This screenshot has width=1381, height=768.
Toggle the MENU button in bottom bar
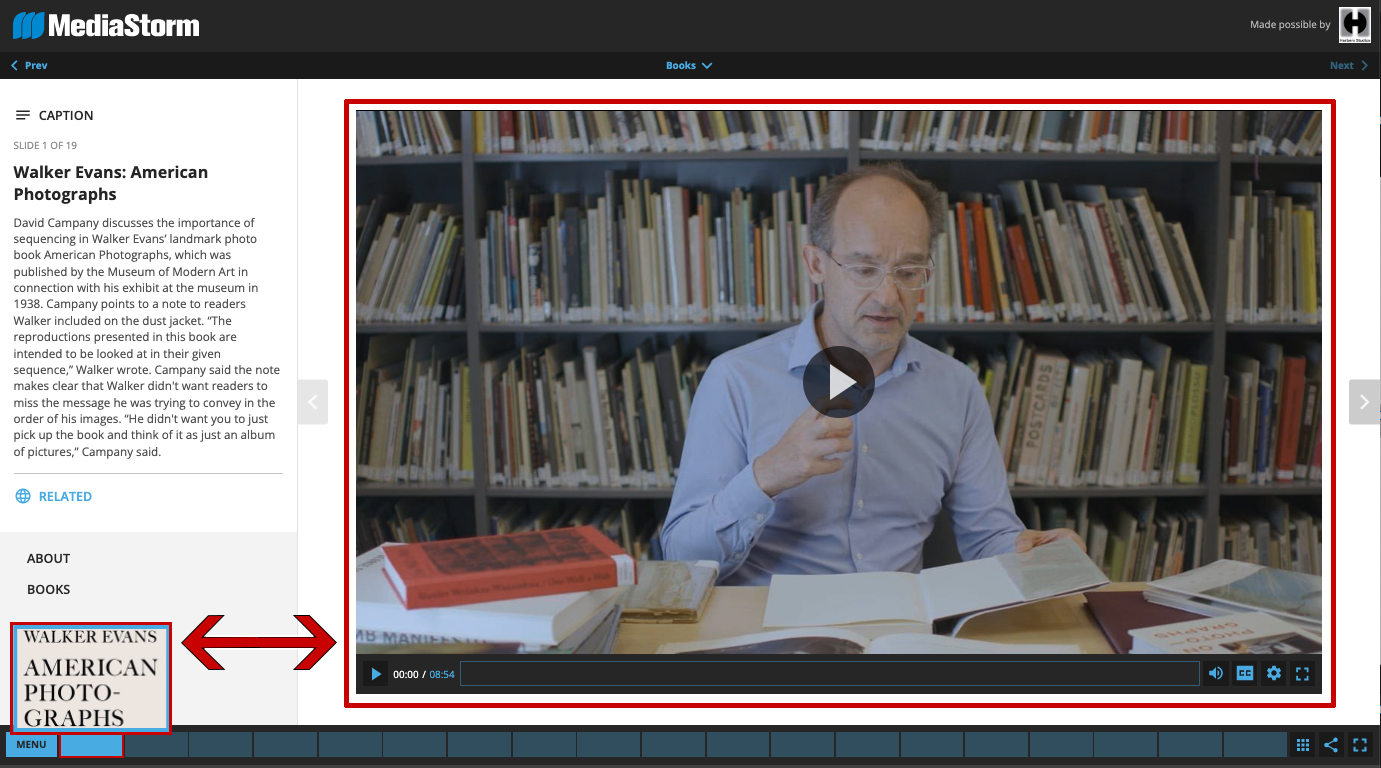[31, 745]
